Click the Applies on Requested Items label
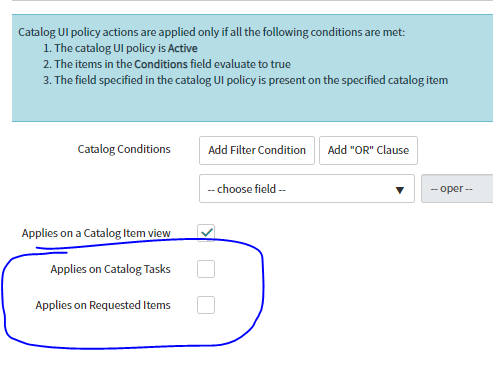 [x=103, y=305]
